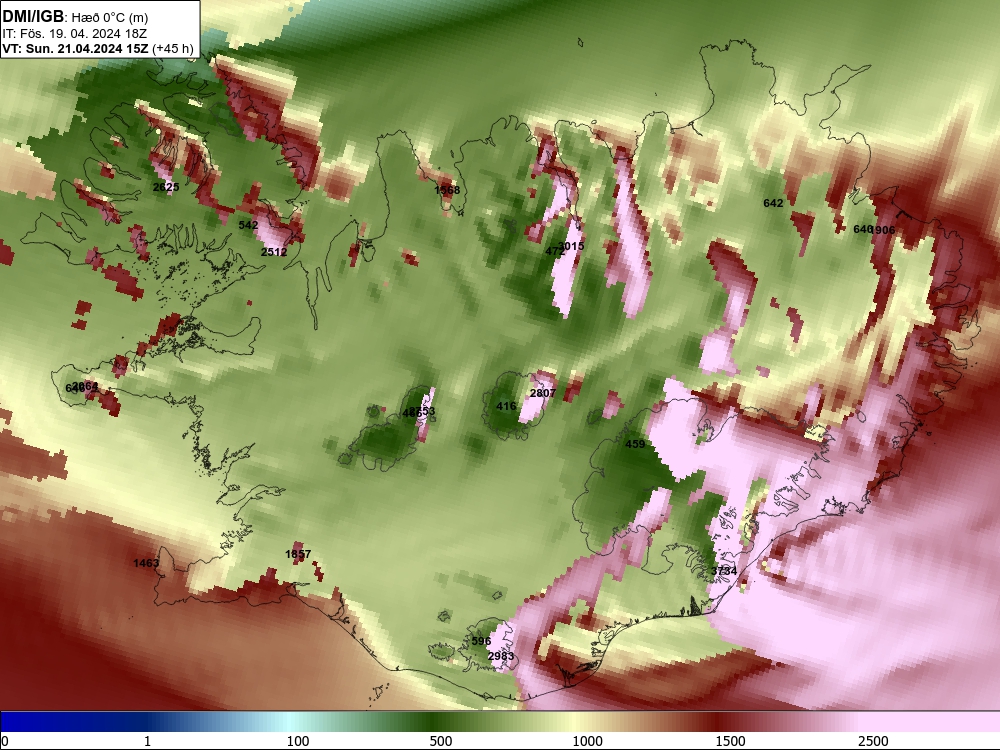Click the 1568 value label
The height and width of the screenshot is (750, 1000).
click(x=447, y=190)
